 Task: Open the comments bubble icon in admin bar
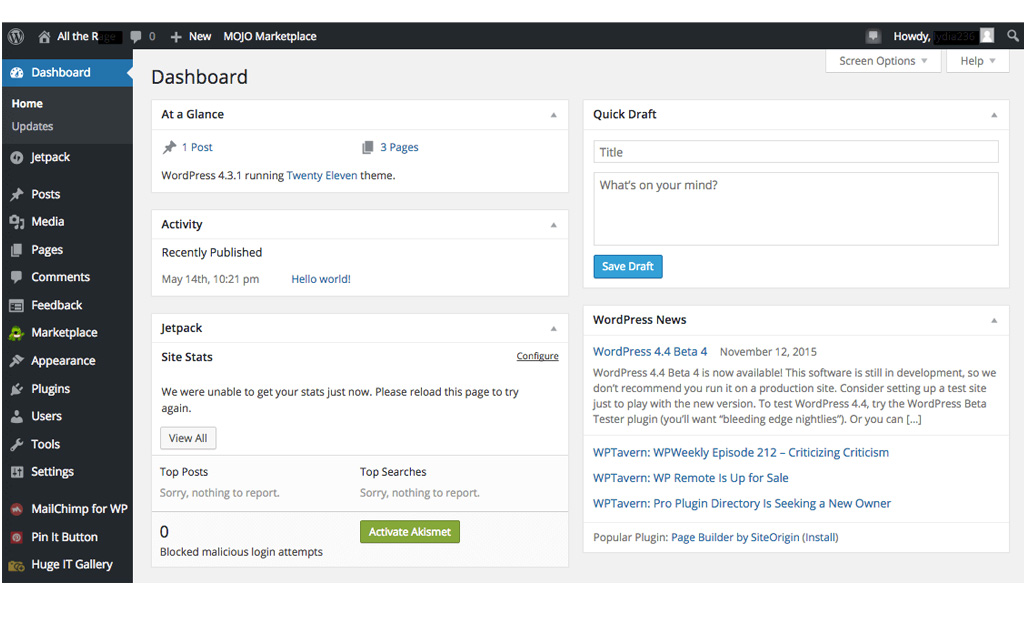tap(136, 36)
